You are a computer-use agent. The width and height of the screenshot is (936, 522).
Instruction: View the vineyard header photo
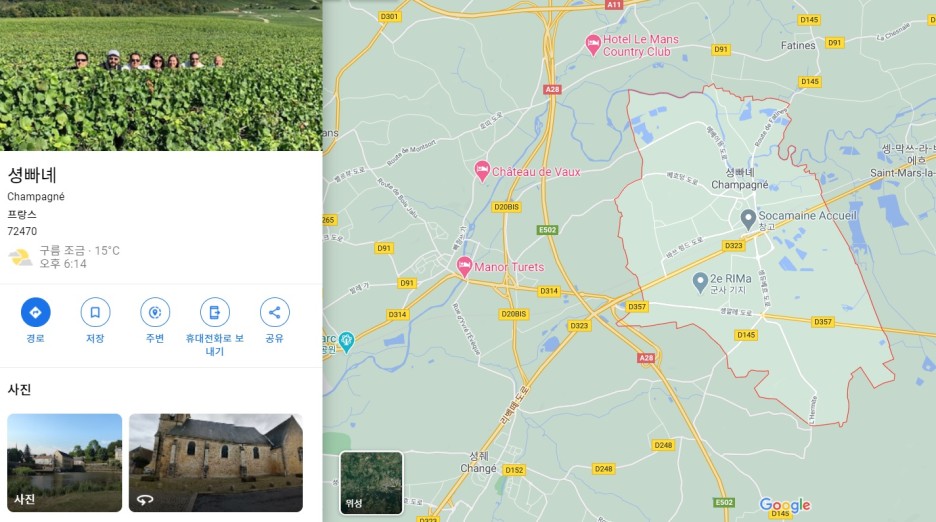(161, 75)
